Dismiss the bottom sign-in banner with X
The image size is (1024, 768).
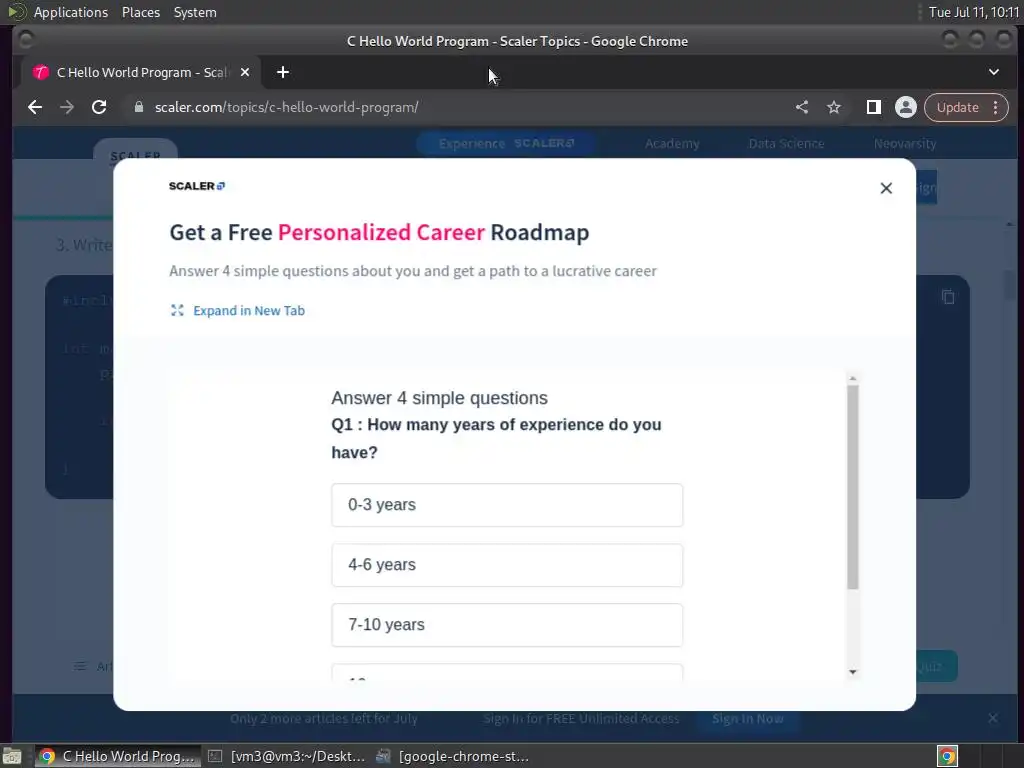(993, 718)
